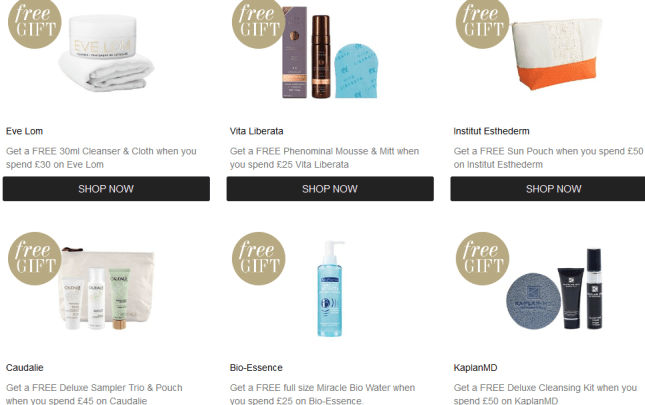The height and width of the screenshot is (405, 645).
Task: Open the orange and white sun pouch image
Action: pos(556,53)
